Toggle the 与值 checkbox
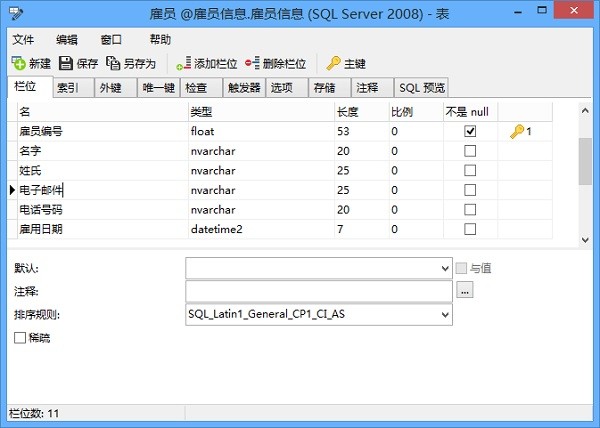This screenshot has width=600, height=428. (461, 268)
